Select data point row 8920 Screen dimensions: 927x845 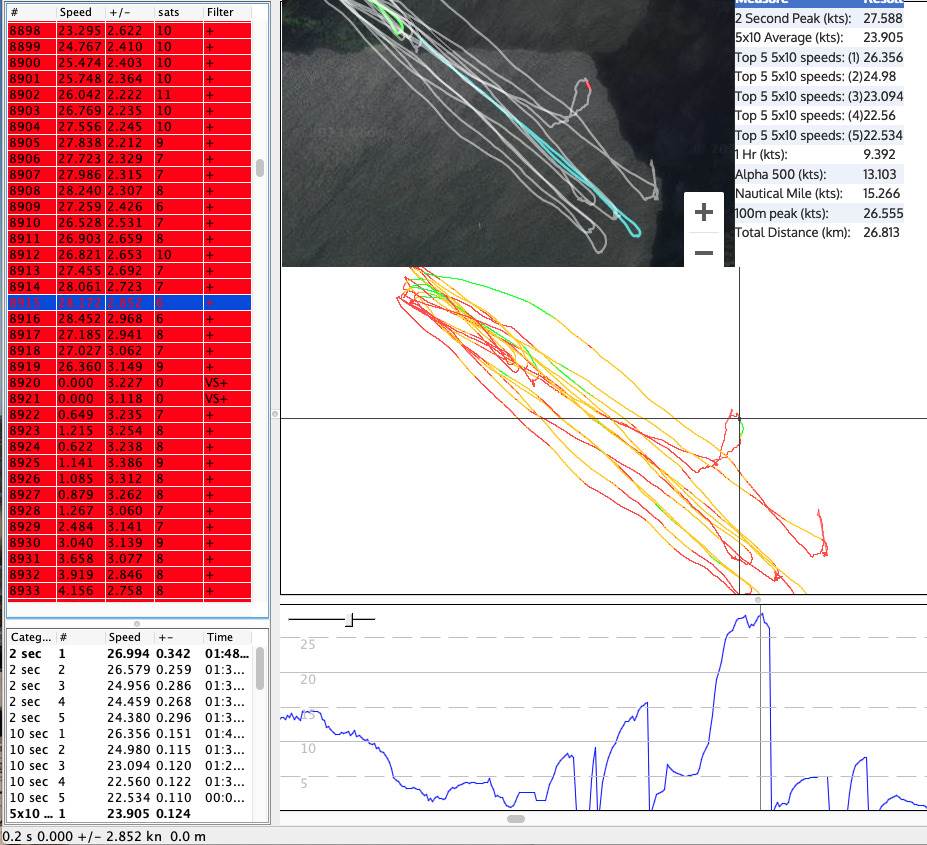tap(129, 382)
